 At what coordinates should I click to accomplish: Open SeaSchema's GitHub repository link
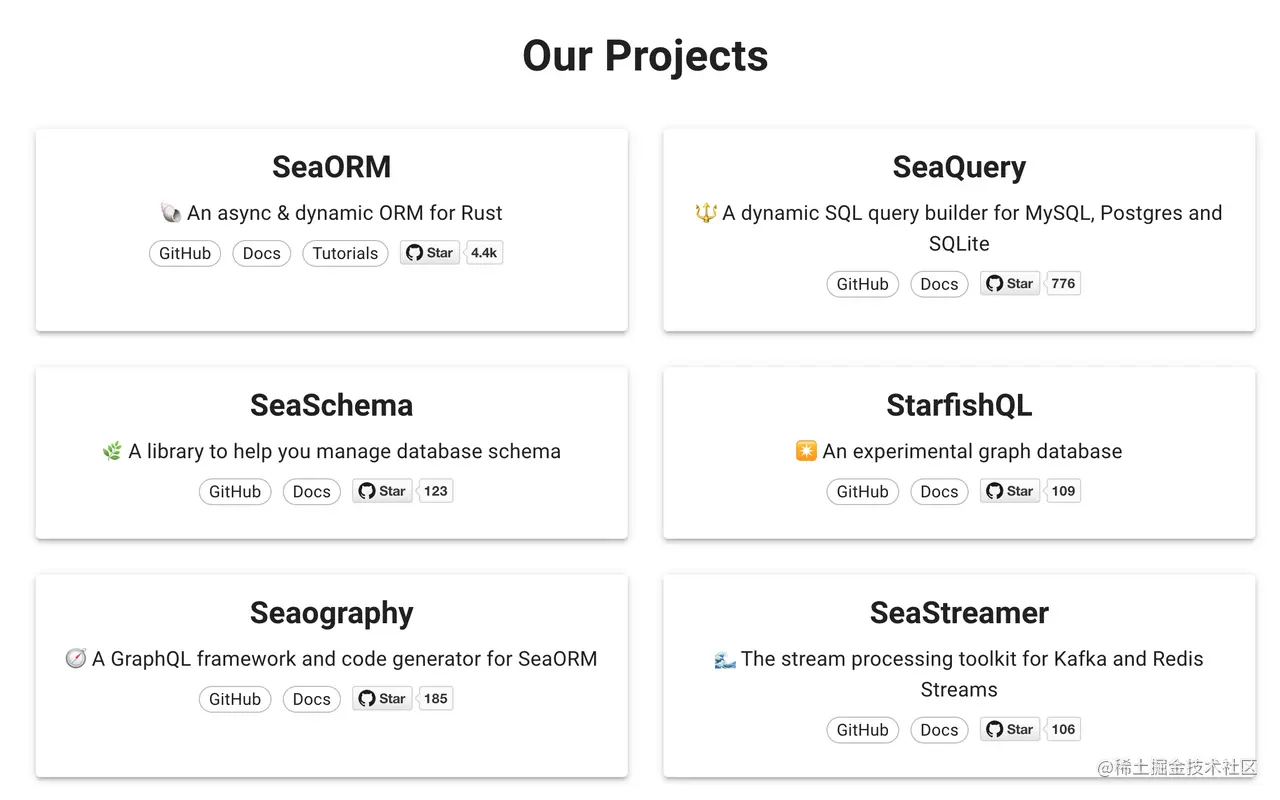pyautogui.click(x=235, y=492)
